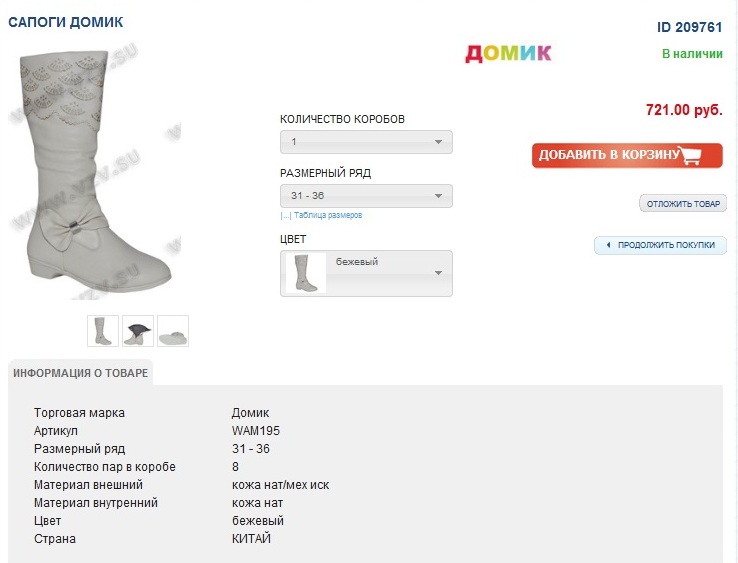
Task: Click the boot color preview in the ЦВЕТ selector
Action: pyautogui.click(x=306, y=273)
